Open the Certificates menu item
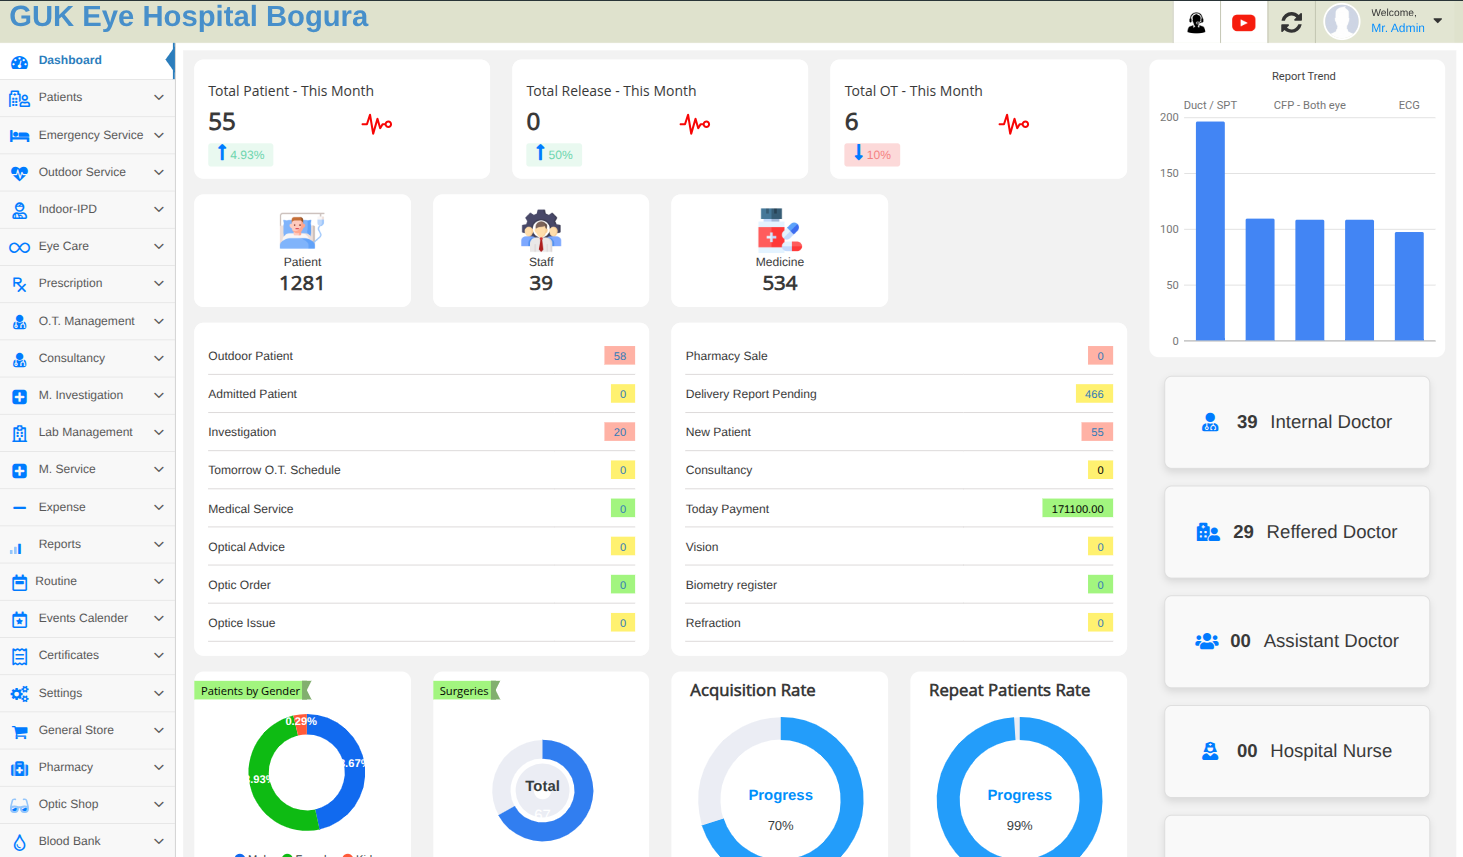The image size is (1463, 857). (x=87, y=656)
